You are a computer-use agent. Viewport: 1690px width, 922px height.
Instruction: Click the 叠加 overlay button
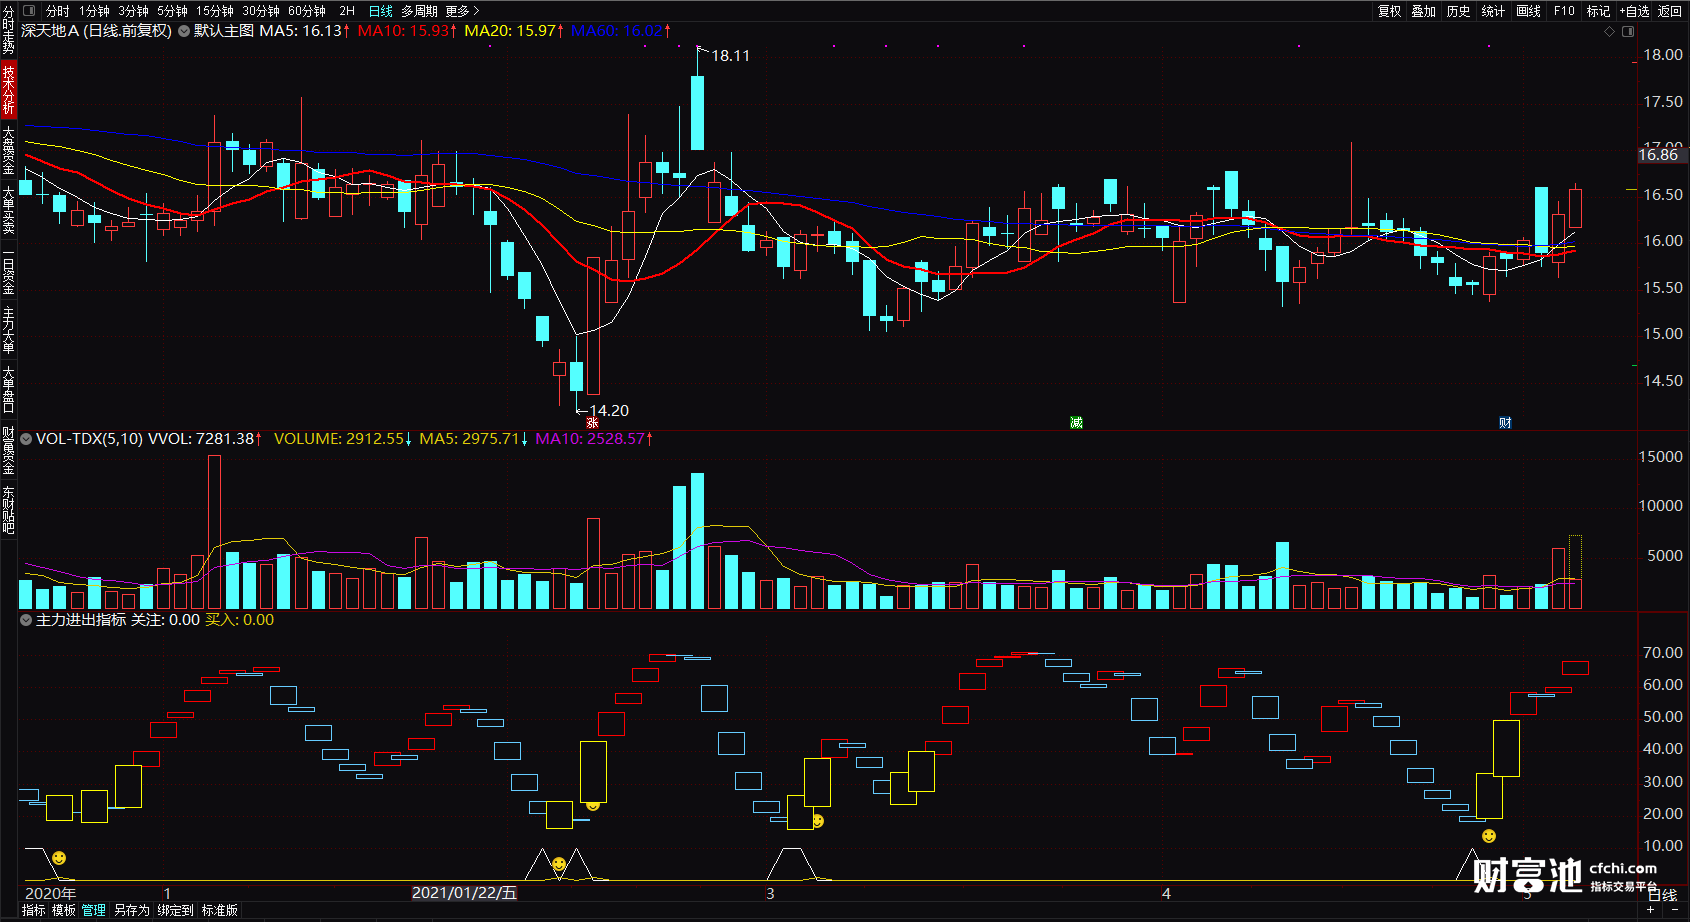(x=1424, y=11)
